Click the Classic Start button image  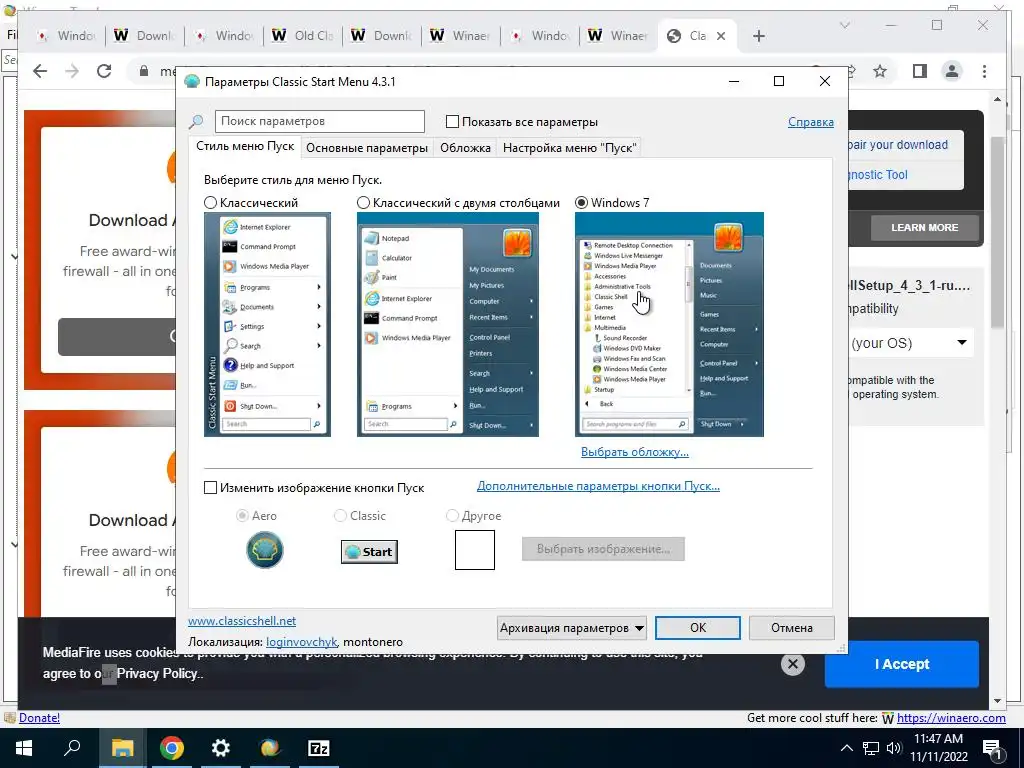369,552
